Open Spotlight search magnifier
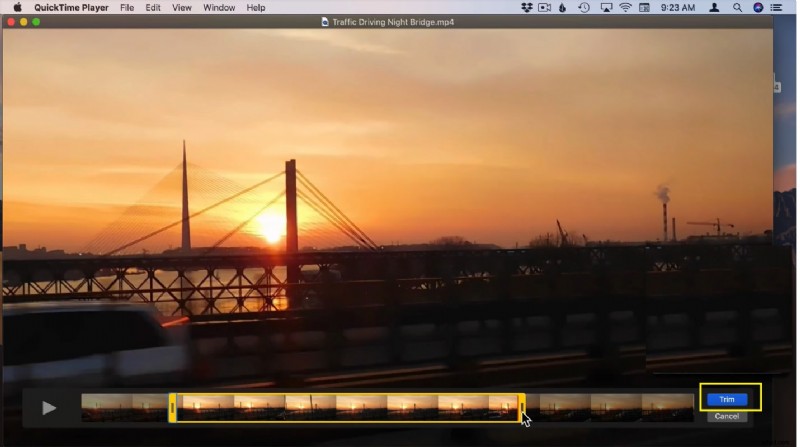Viewport: 800px width, 447px height. coord(737,7)
